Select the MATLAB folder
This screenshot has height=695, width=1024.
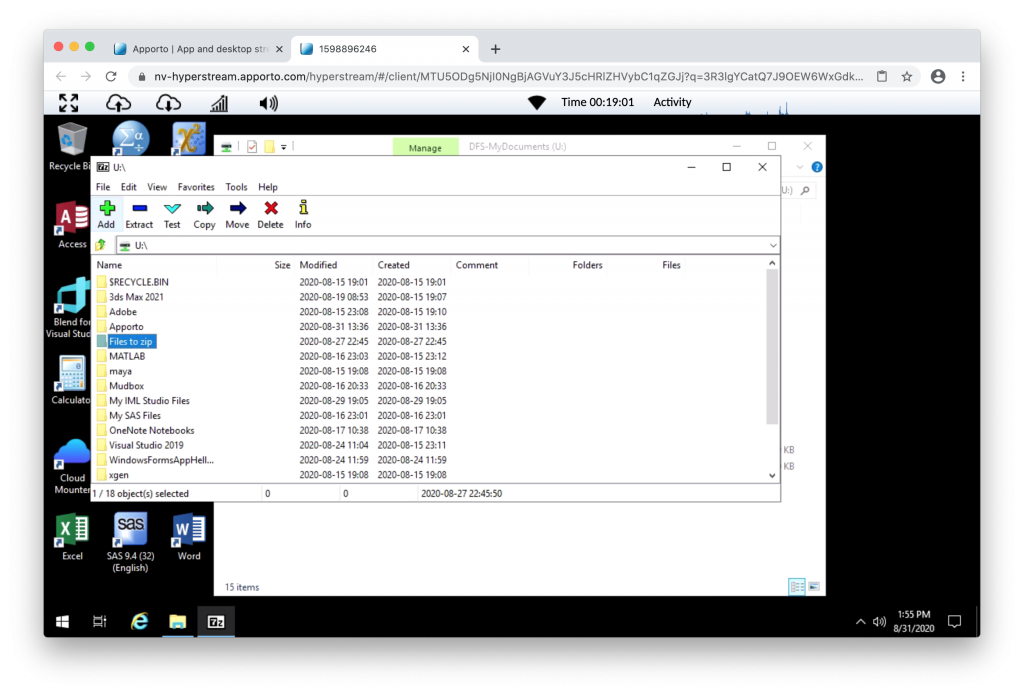click(x=127, y=356)
